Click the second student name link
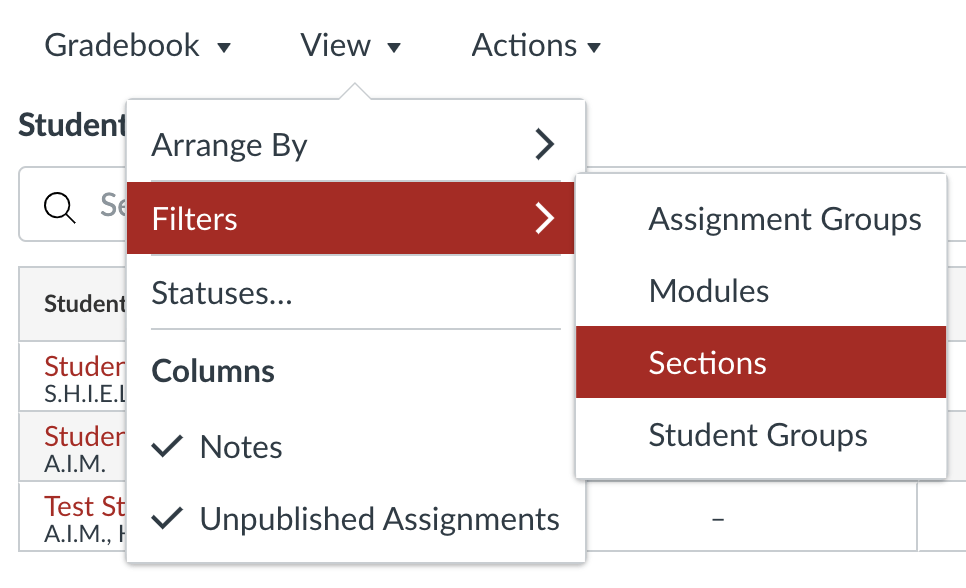966x588 pixels. tap(84, 436)
